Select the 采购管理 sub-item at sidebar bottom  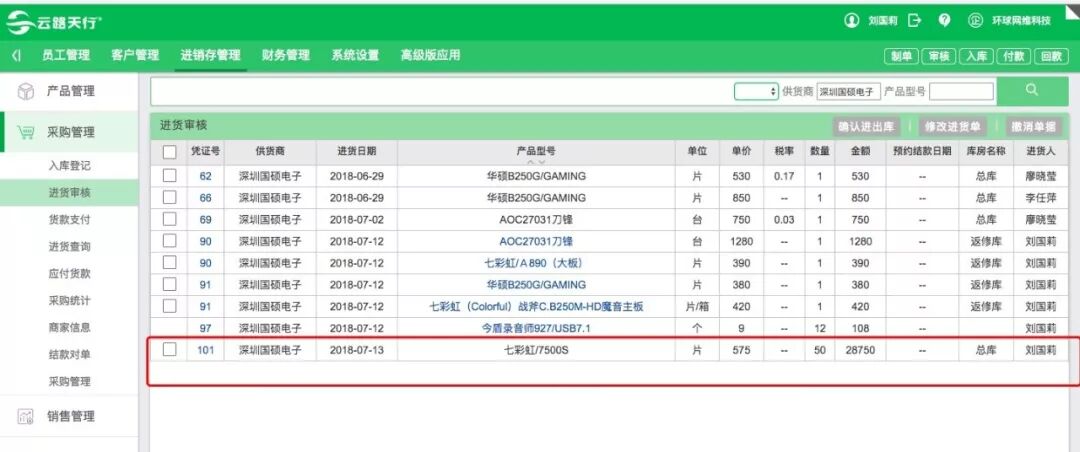click(70, 381)
